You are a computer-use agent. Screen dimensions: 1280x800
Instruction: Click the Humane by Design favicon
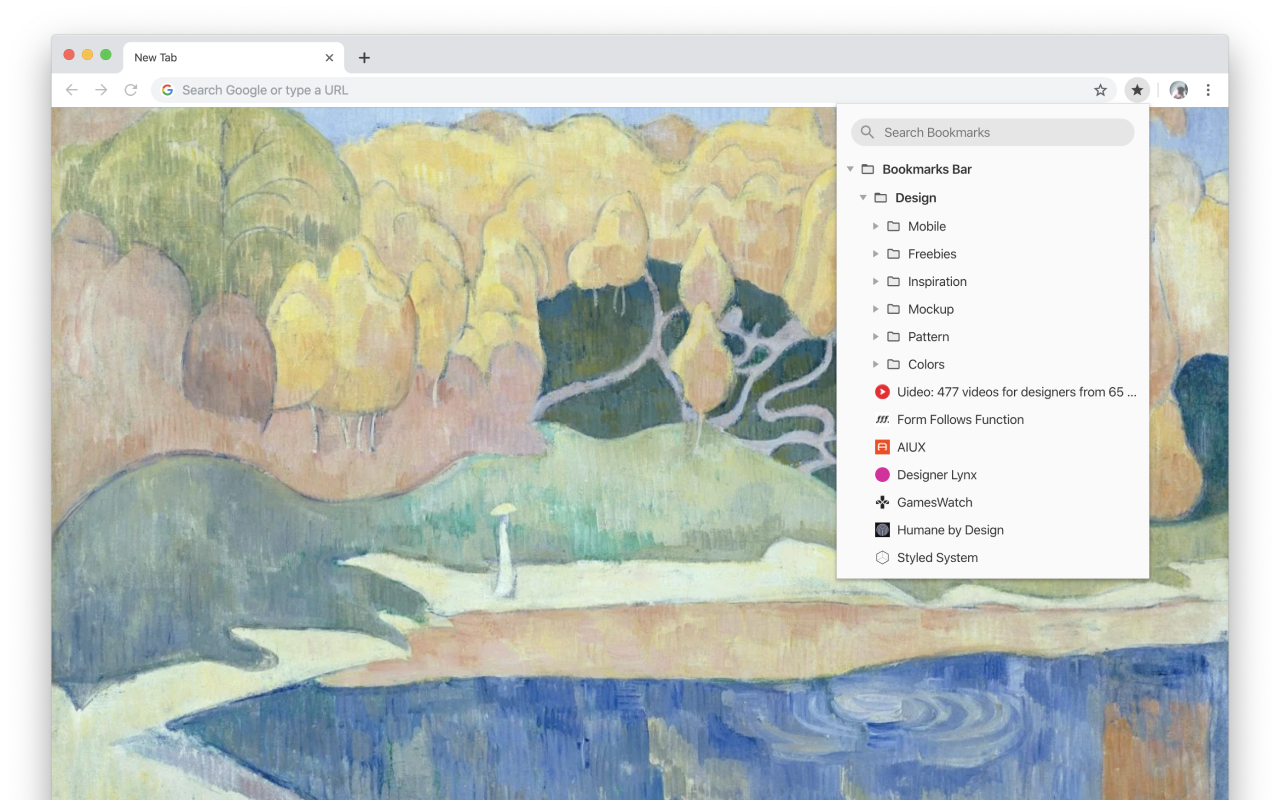[882, 529]
